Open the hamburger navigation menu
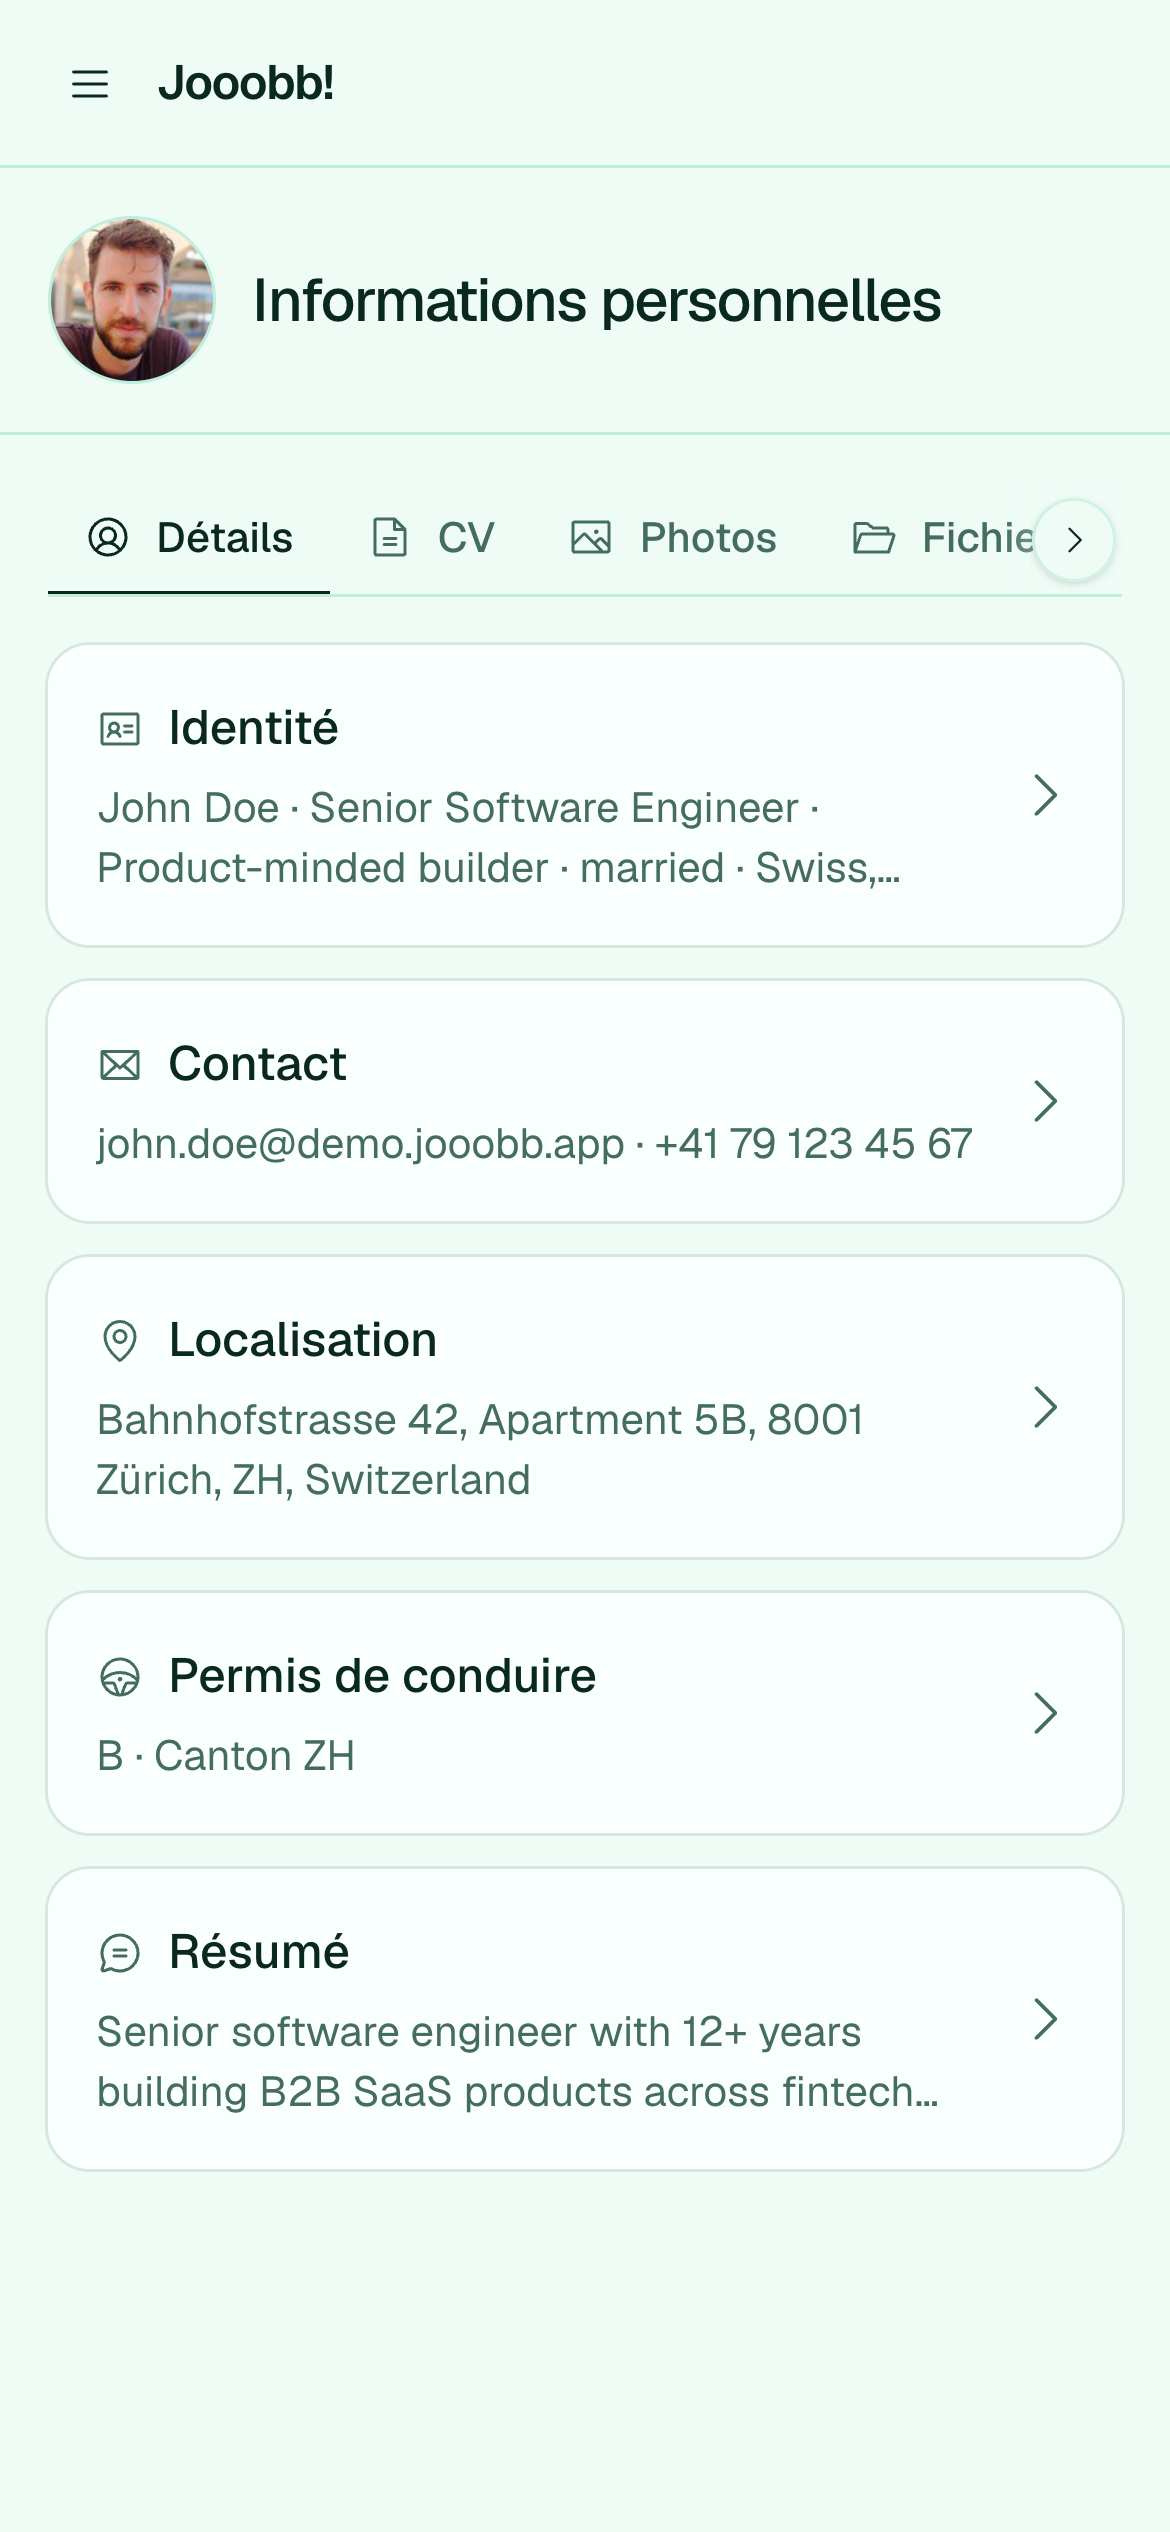The width and height of the screenshot is (1170, 2532). 90,84
